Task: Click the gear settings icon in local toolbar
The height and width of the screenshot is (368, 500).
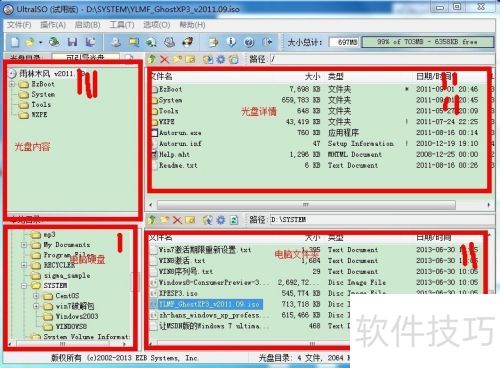Action: tap(221, 220)
